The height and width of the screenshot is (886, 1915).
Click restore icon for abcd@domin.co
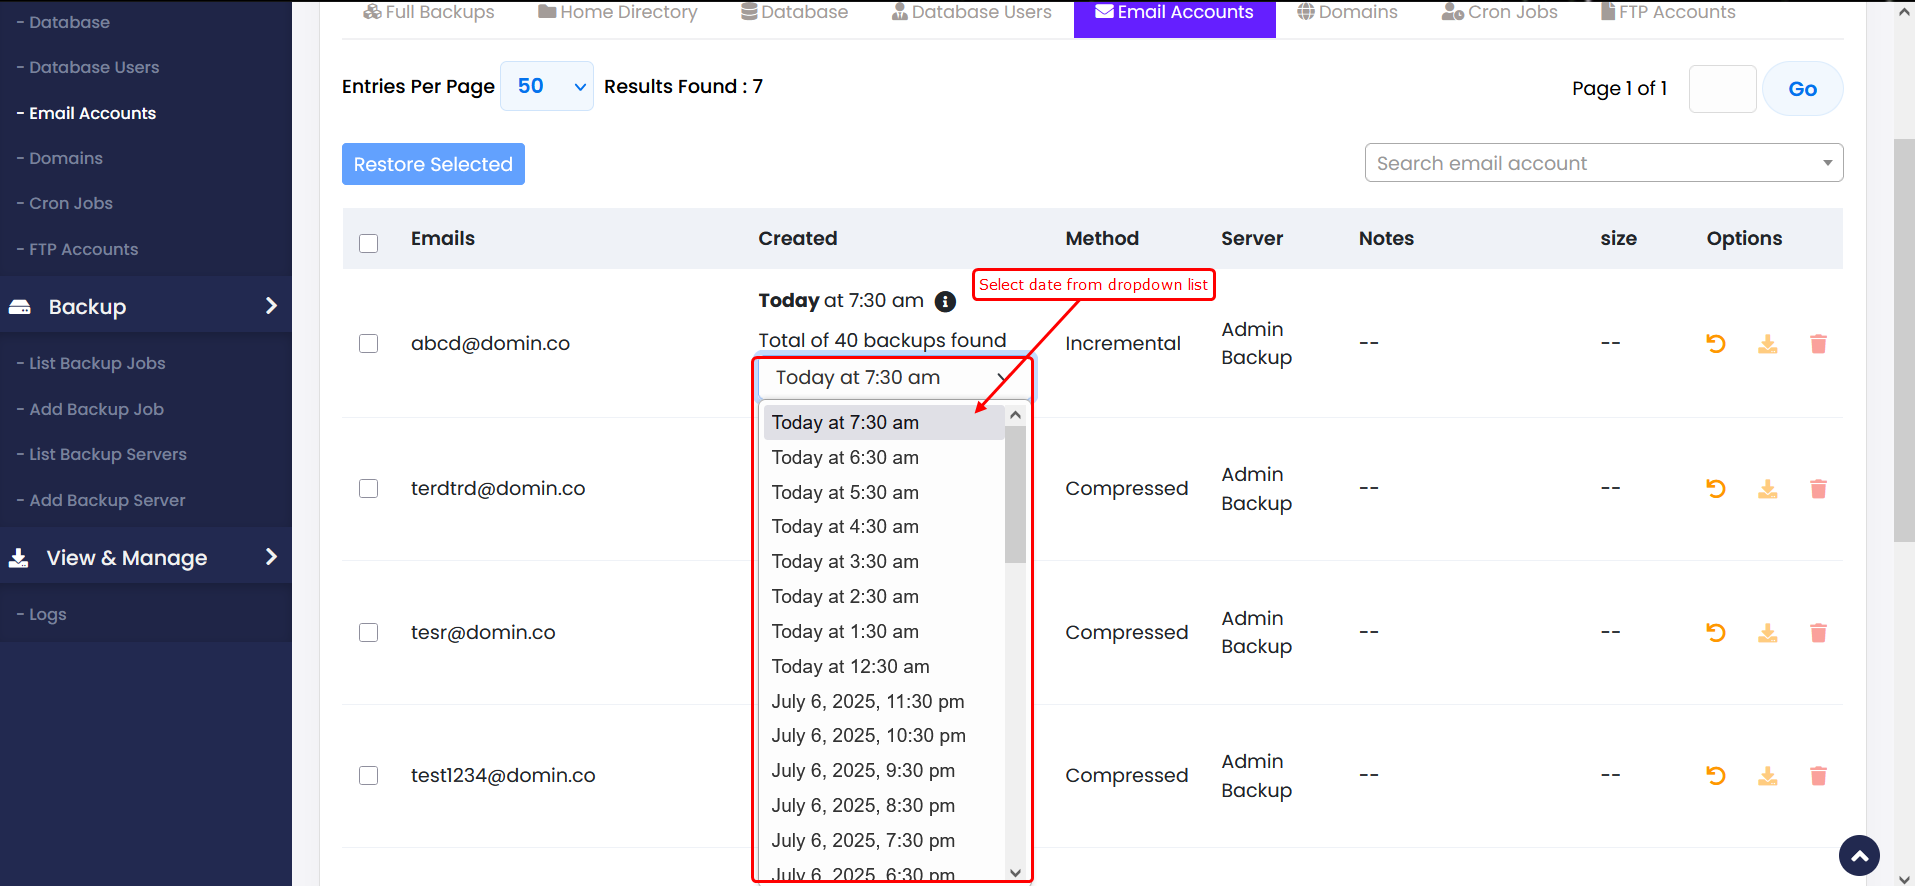[1716, 344]
